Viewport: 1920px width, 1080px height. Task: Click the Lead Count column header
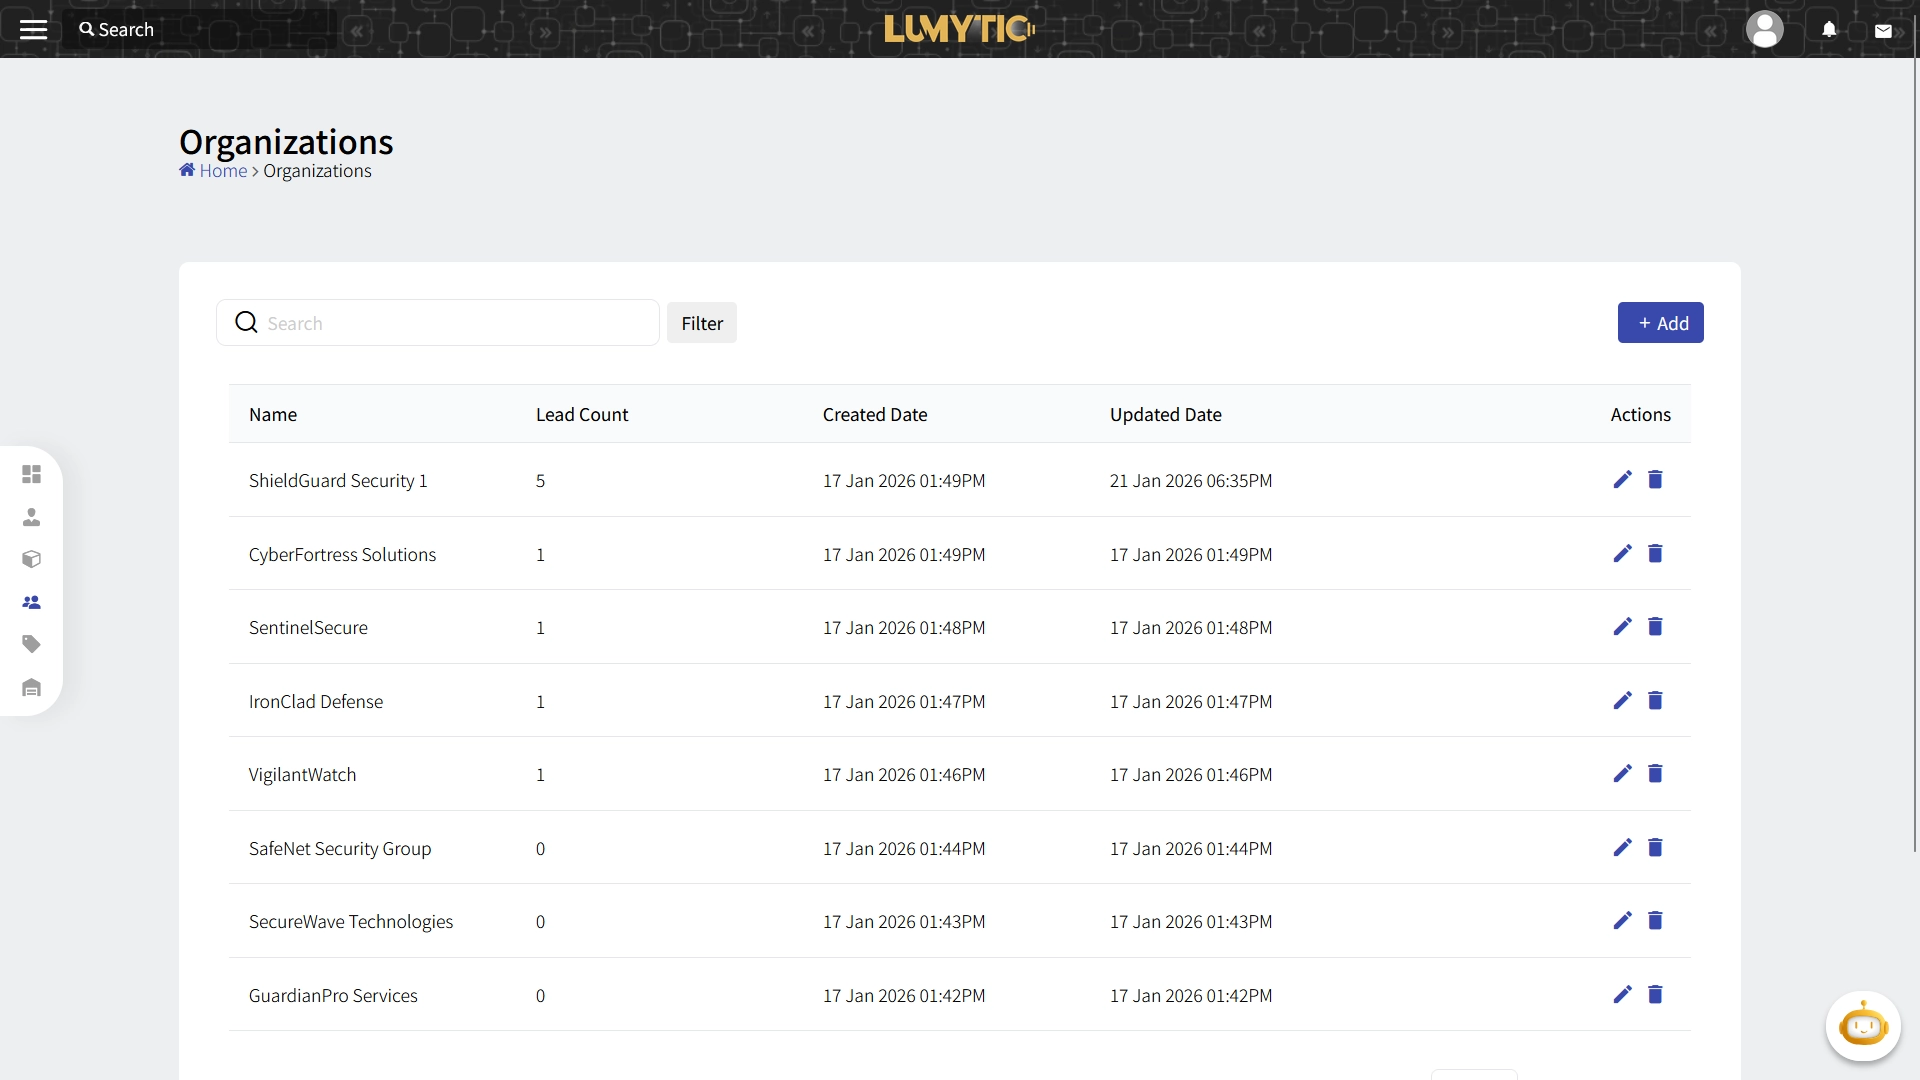pyautogui.click(x=581, y=415)
